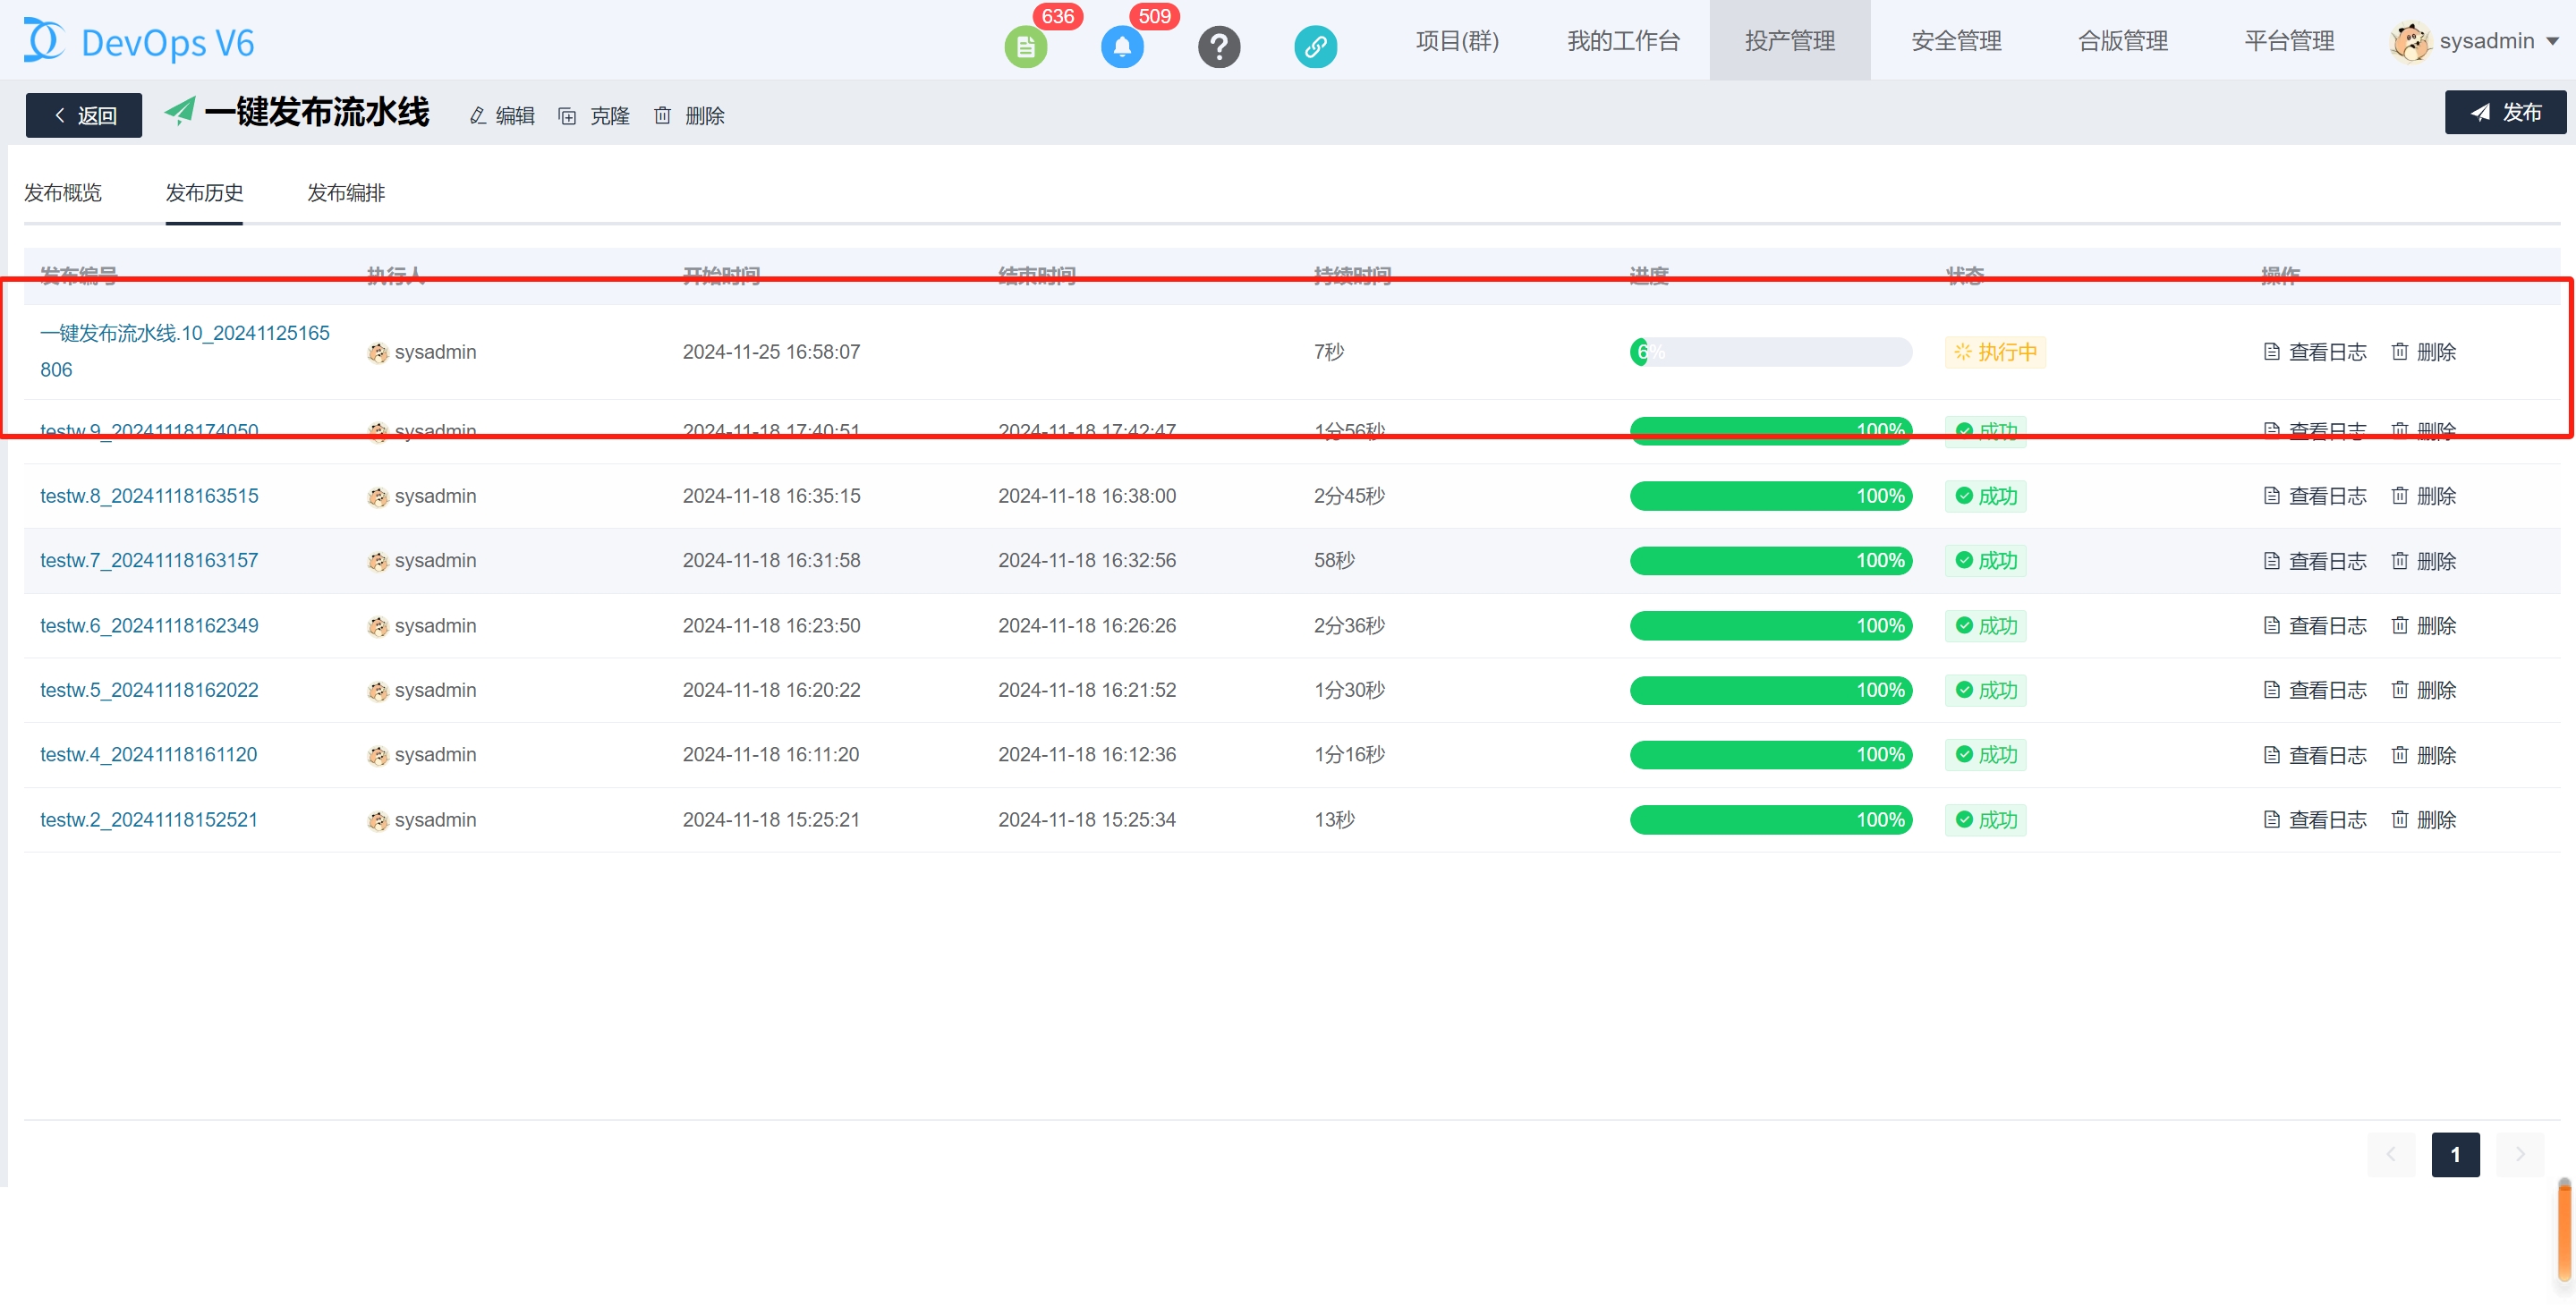Click the trash delete icon beside 克隆

662,116
